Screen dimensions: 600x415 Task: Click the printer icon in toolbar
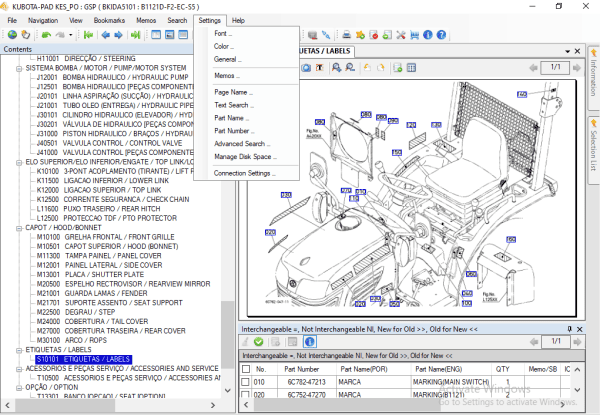click(x=347, y=35)
